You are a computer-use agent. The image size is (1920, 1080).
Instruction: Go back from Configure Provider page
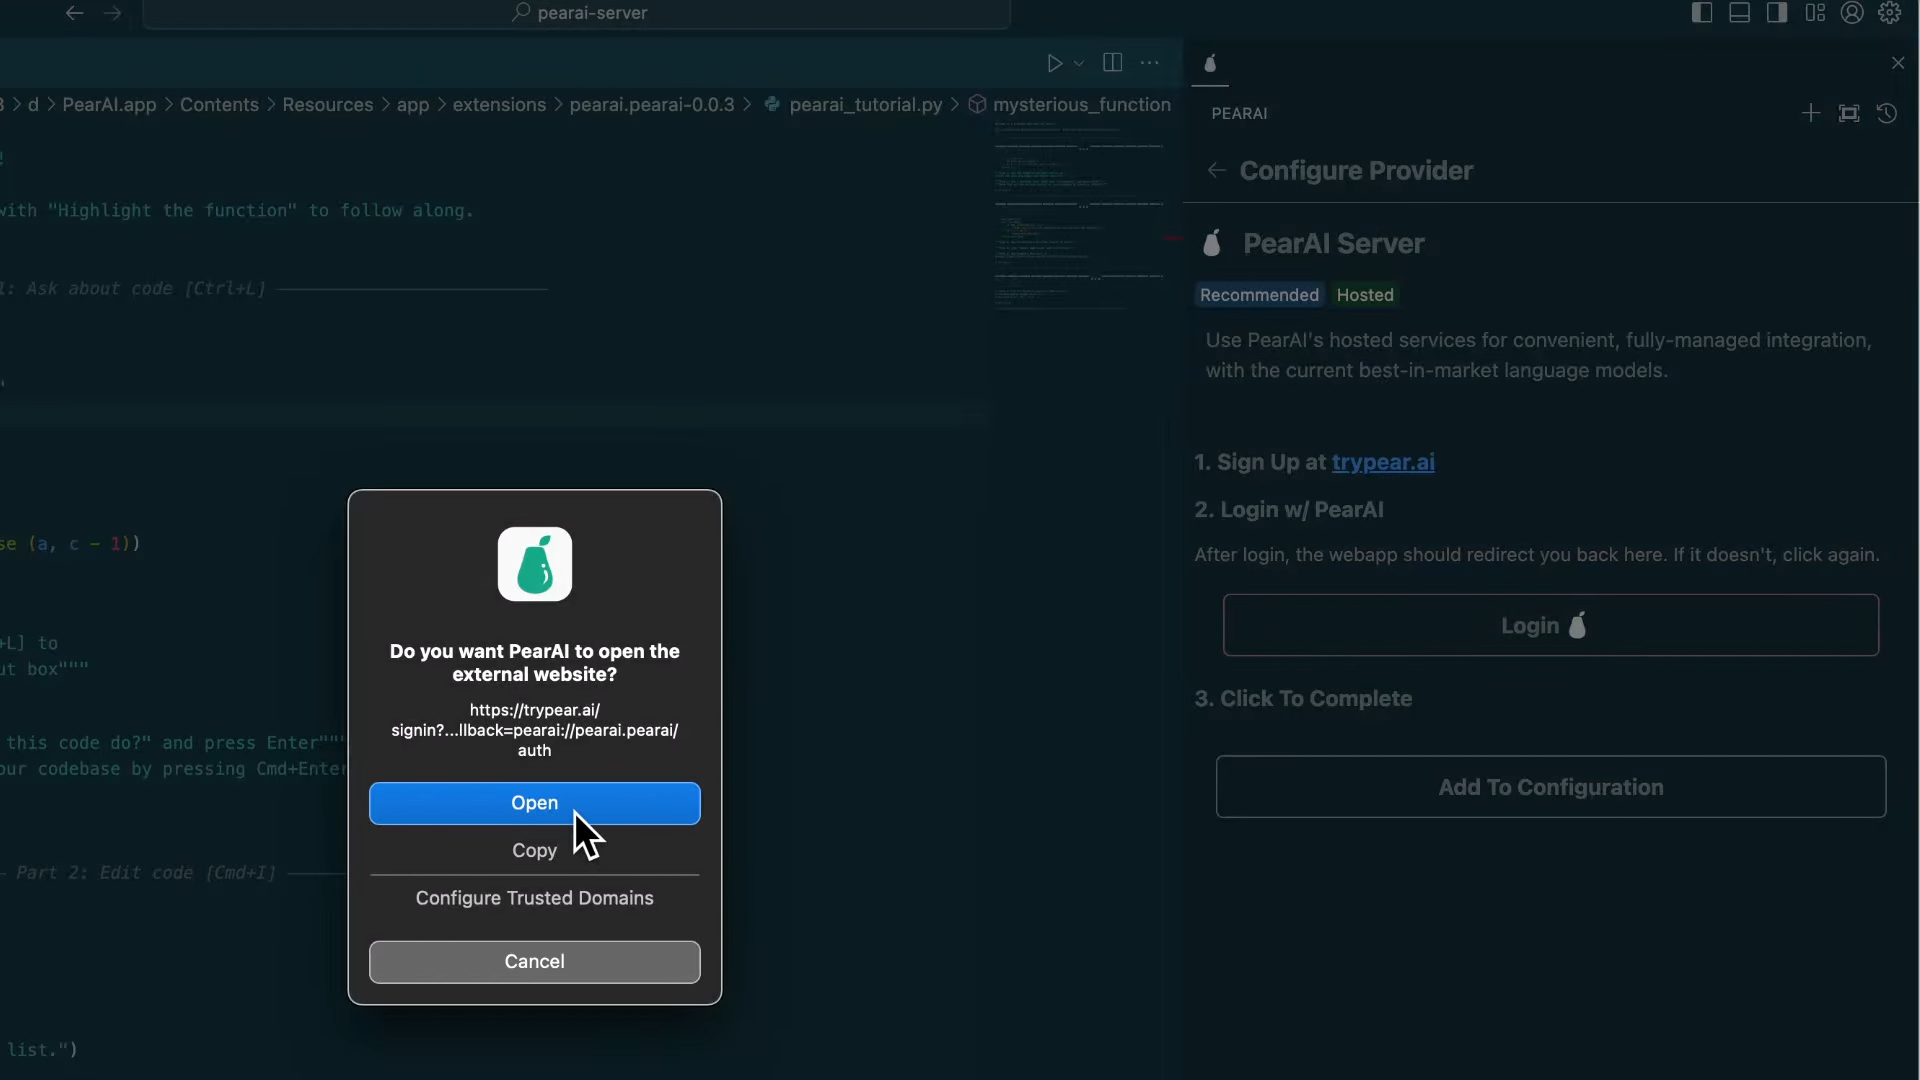coord(1216,171)
